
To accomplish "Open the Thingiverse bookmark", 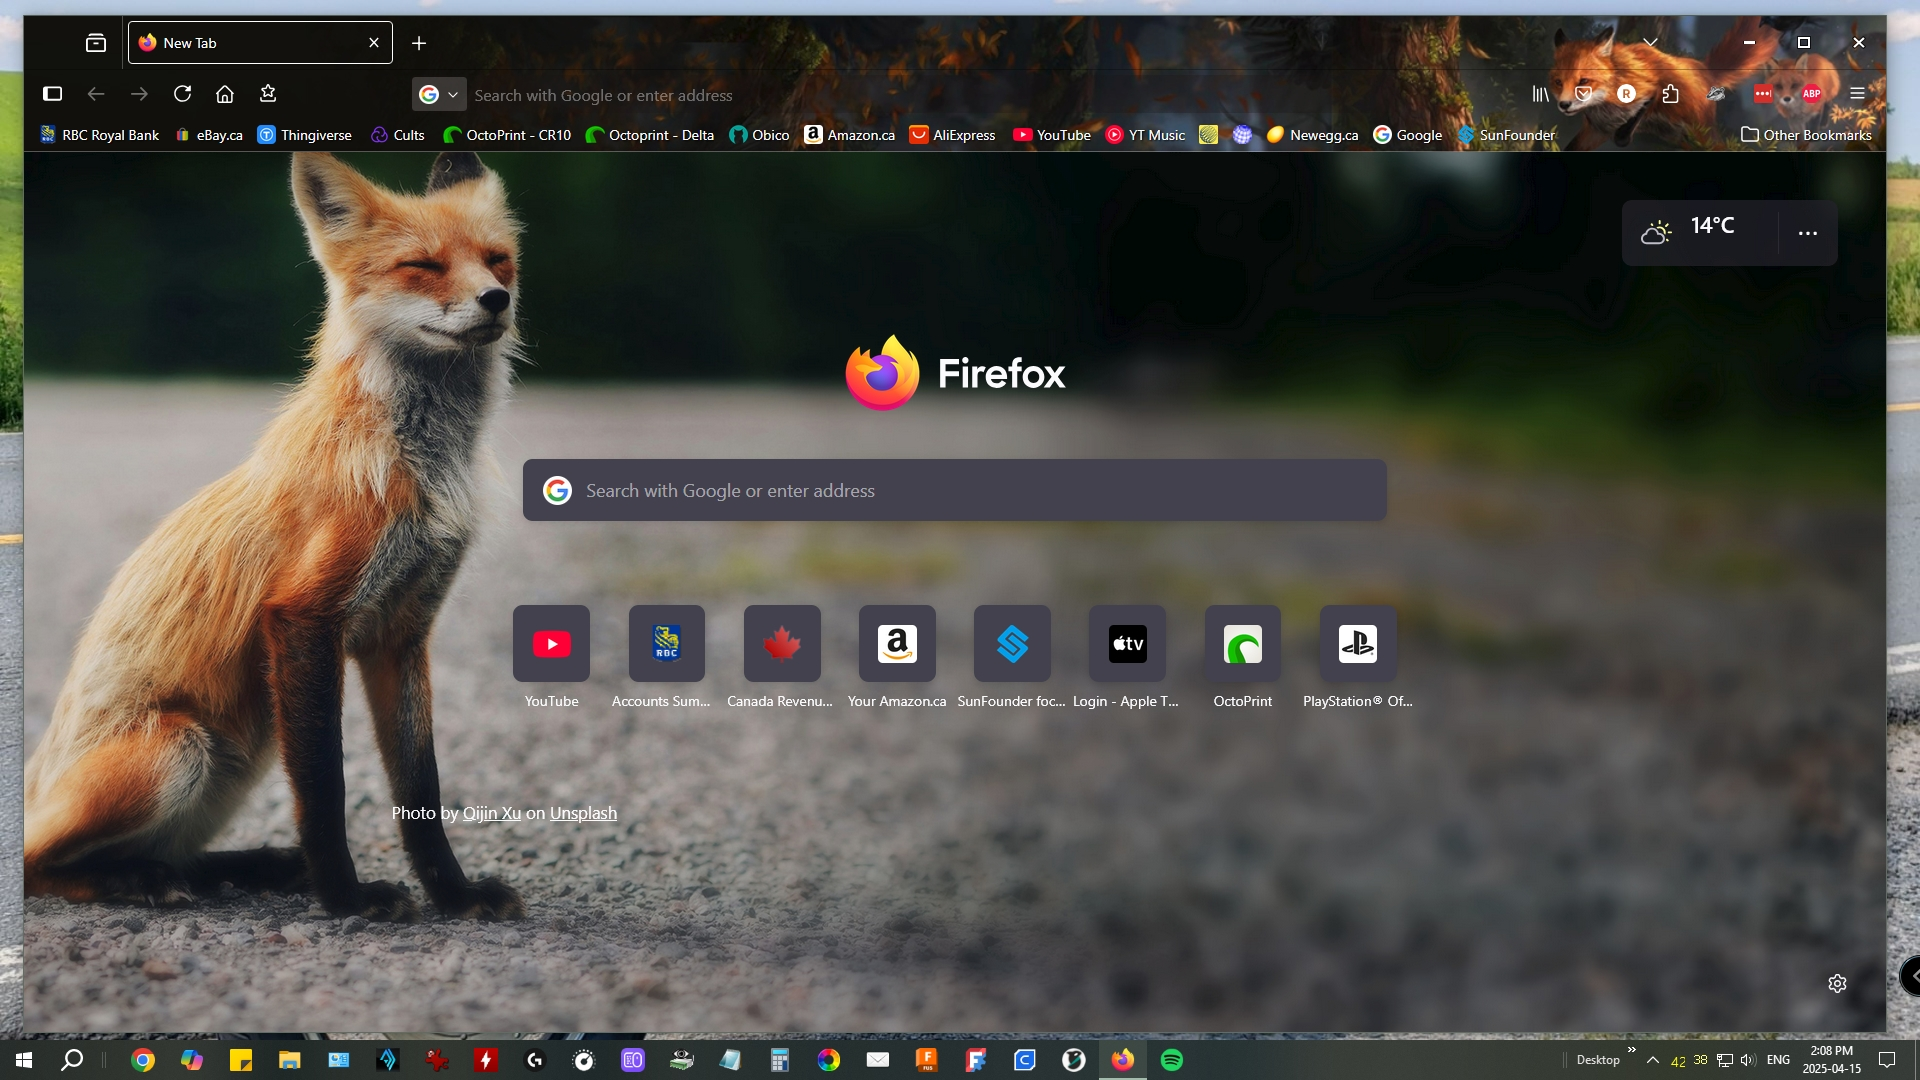I will 305,135.
